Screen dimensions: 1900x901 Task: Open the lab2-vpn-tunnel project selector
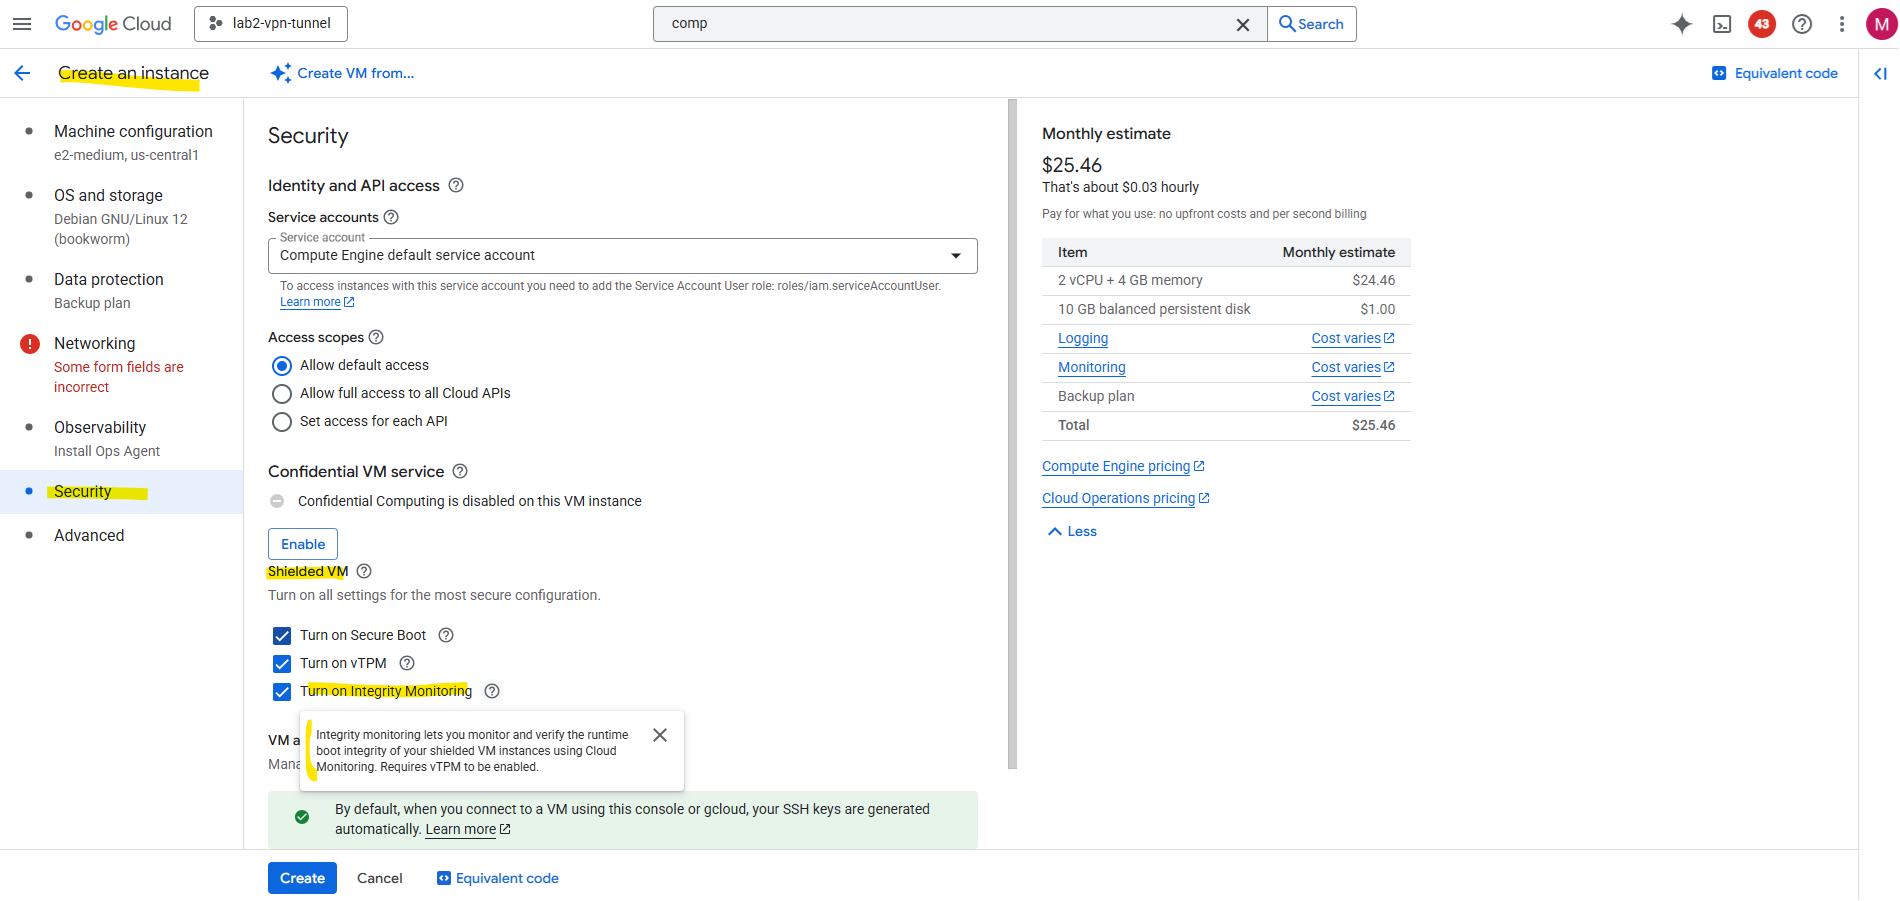click(271, 24)
